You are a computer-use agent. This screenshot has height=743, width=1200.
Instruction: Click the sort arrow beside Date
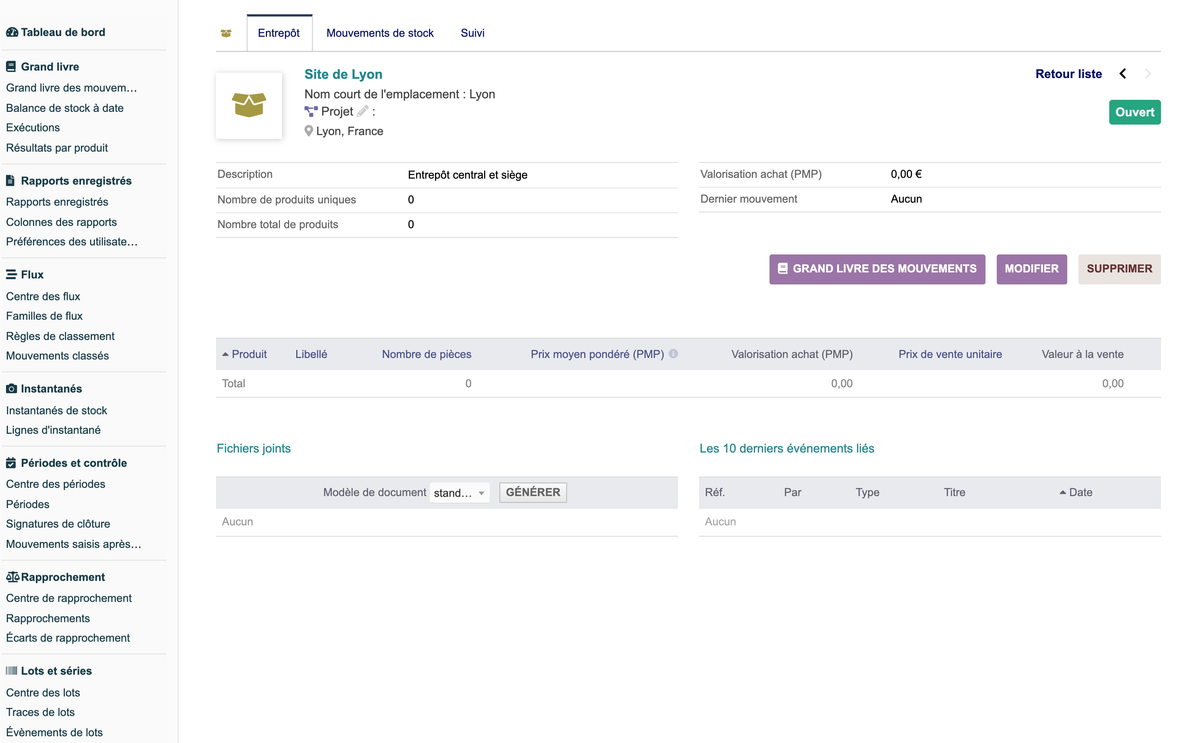pyautogui.click(x=1063, y=492)
